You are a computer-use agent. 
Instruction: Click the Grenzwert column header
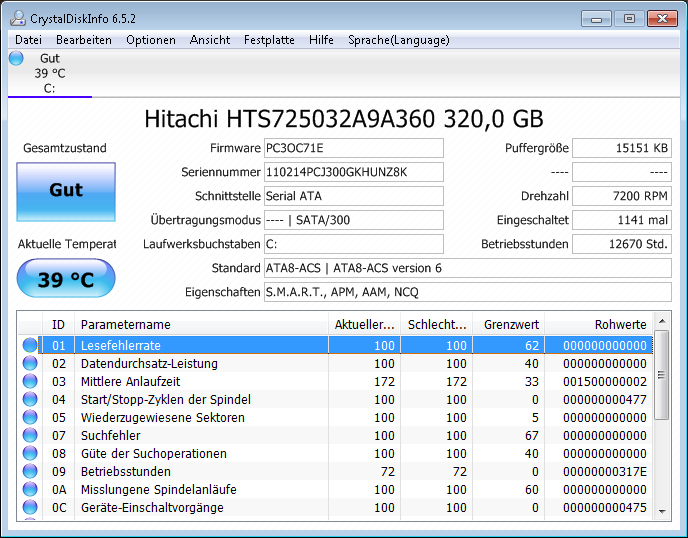509,325
